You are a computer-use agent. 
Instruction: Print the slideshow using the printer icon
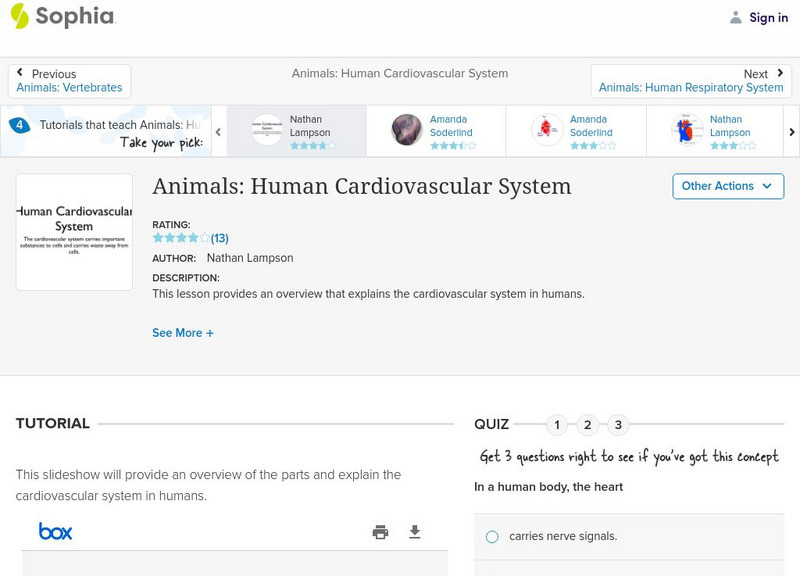tap(380, 532)
